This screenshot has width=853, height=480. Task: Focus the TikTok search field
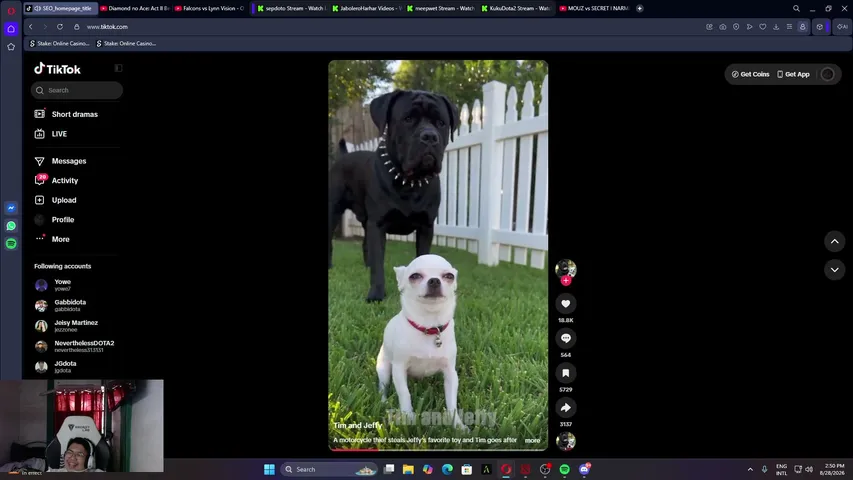coord(77,90)
